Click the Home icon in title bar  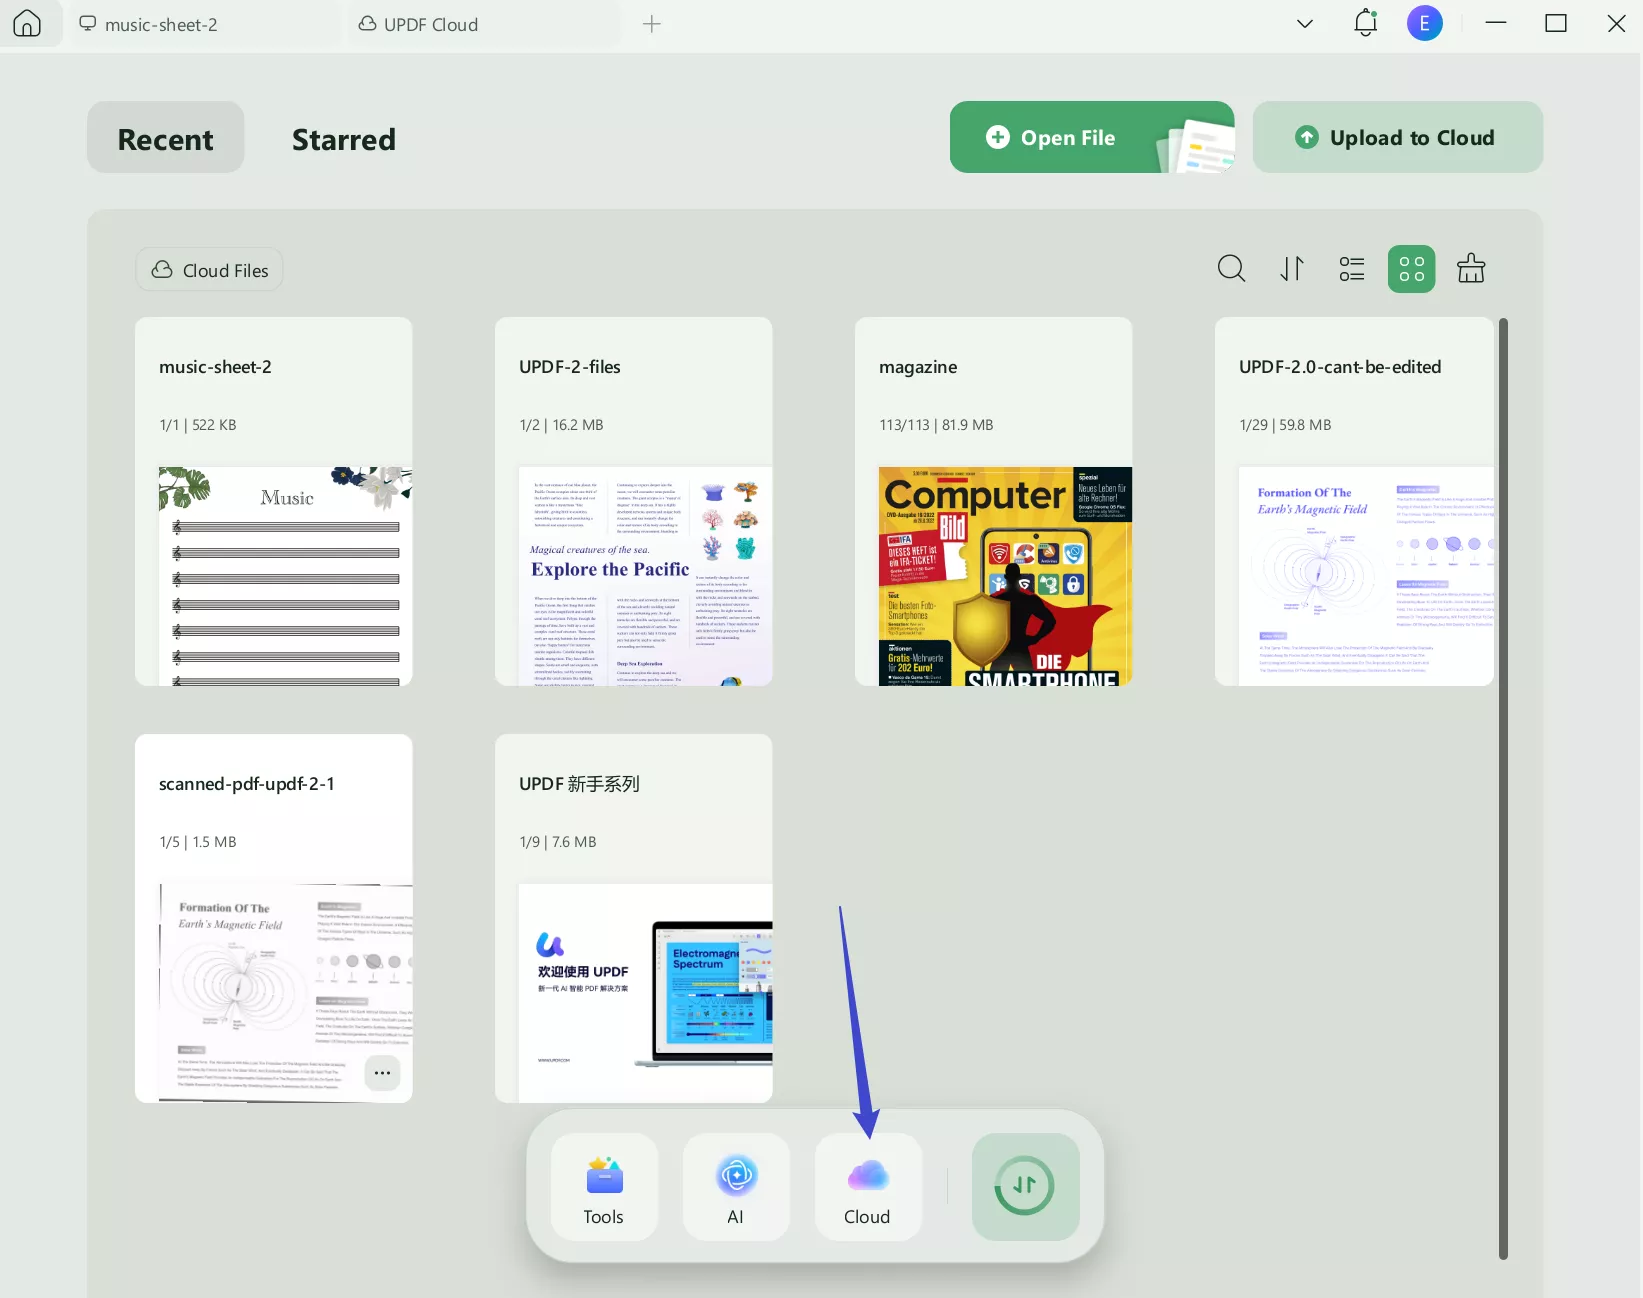pyautogui.click(x=27, y=24)
